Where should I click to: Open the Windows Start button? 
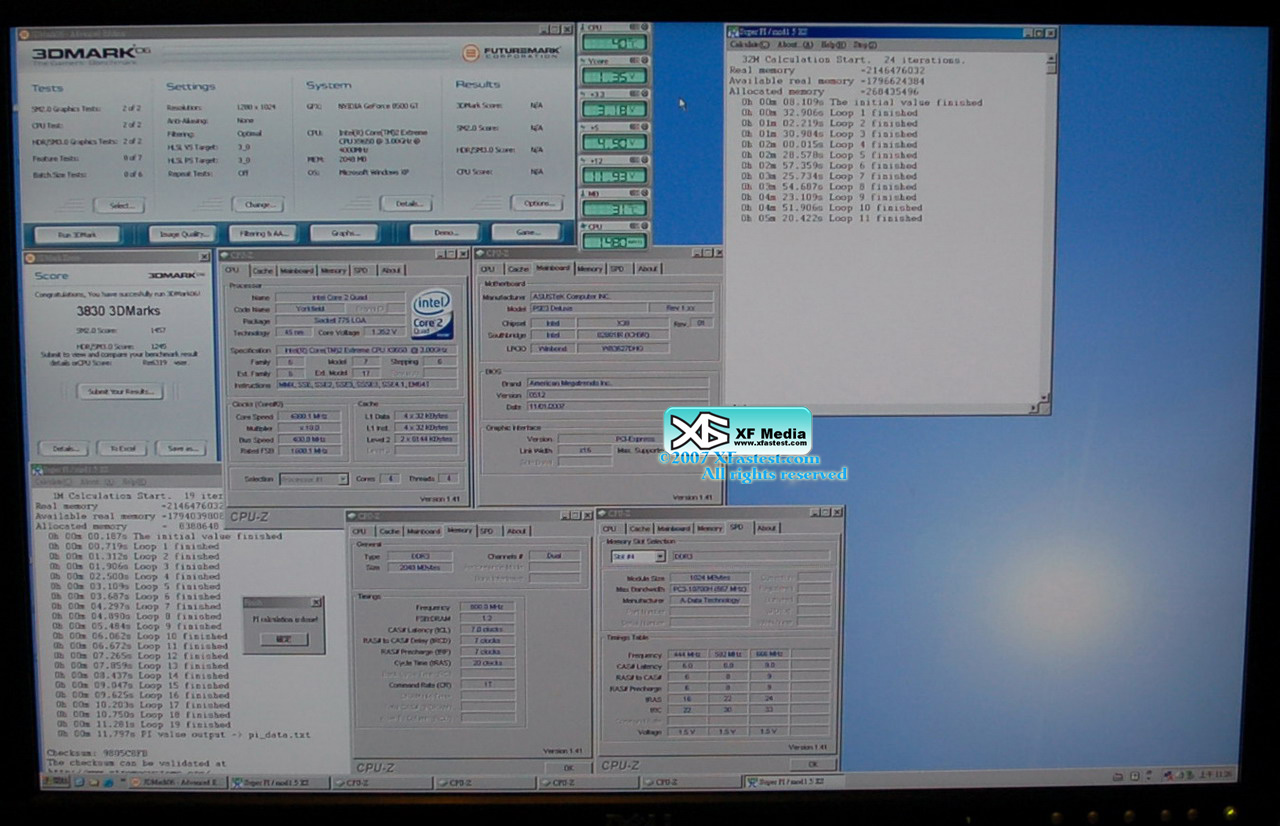(x=55, y=781)
